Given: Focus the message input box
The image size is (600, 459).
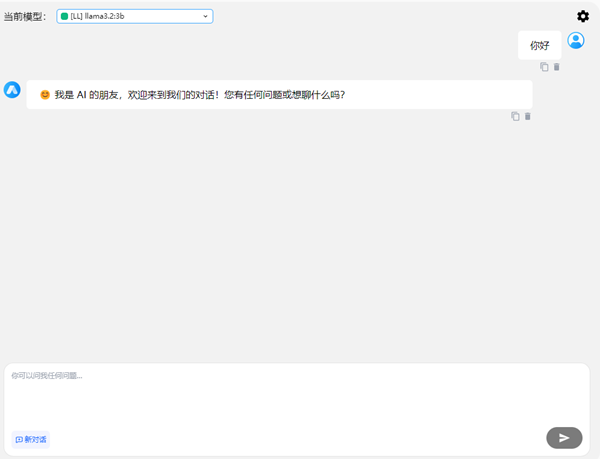Looking at the screenshot, I should pyautogui.click(x=297, y=394).
